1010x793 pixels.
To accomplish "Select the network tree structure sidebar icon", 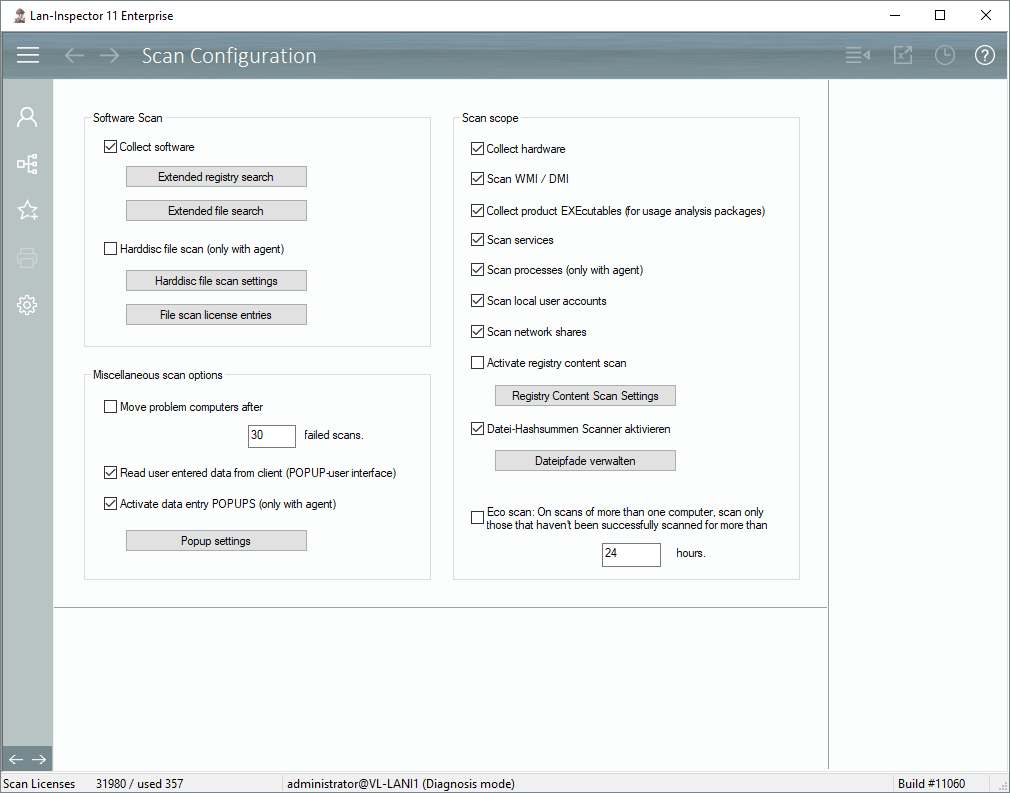I will coord(27,164).
